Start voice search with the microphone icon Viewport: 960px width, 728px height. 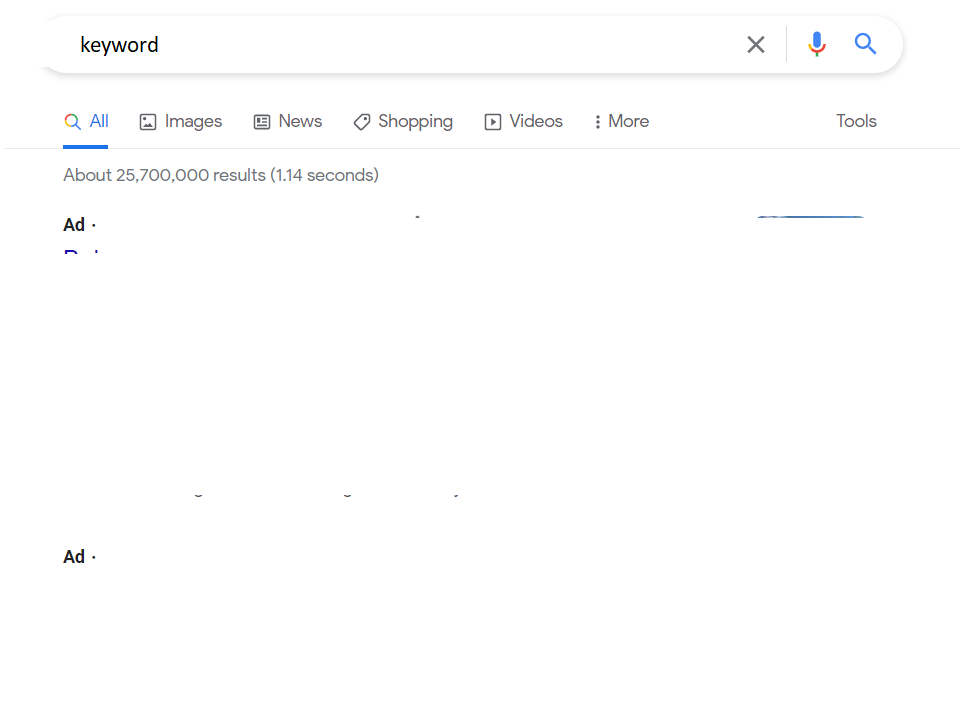pyautogui.click(x=817, y=44)
